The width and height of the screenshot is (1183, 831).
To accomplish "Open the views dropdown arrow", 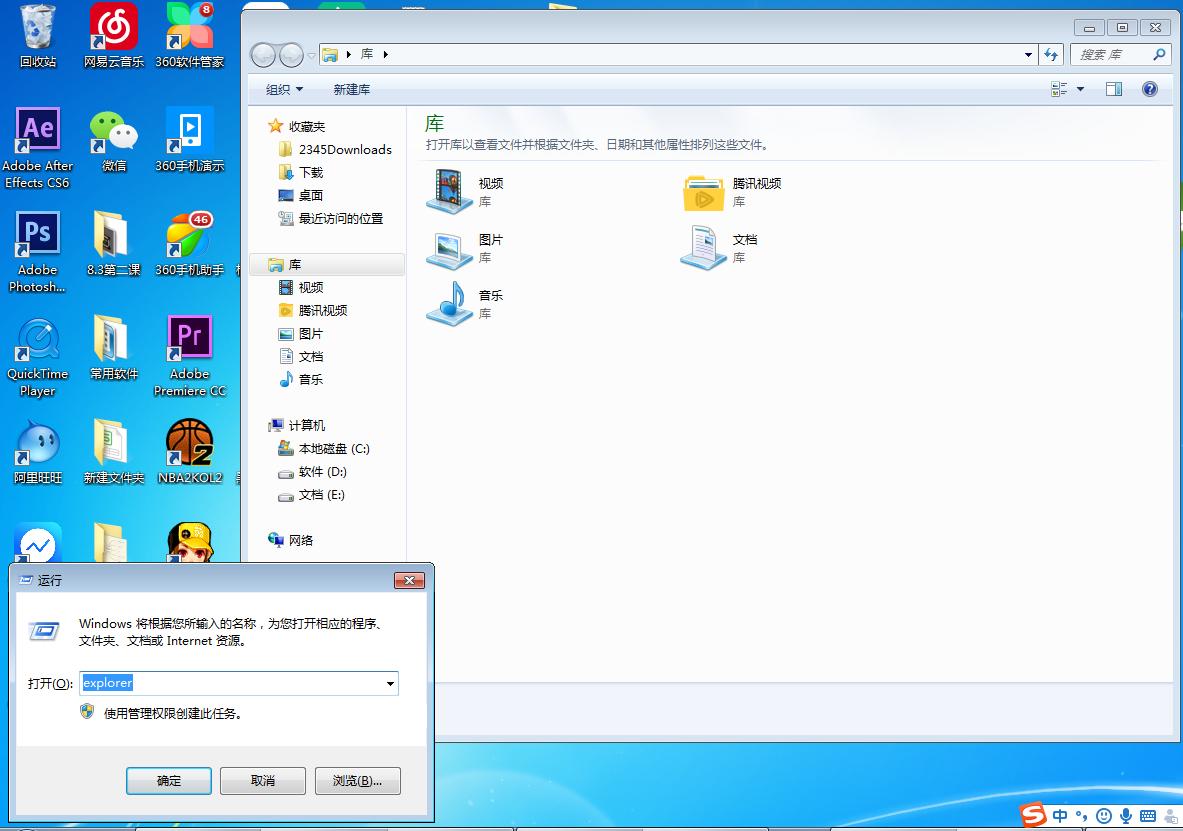I will click(x=1080, y=89).
